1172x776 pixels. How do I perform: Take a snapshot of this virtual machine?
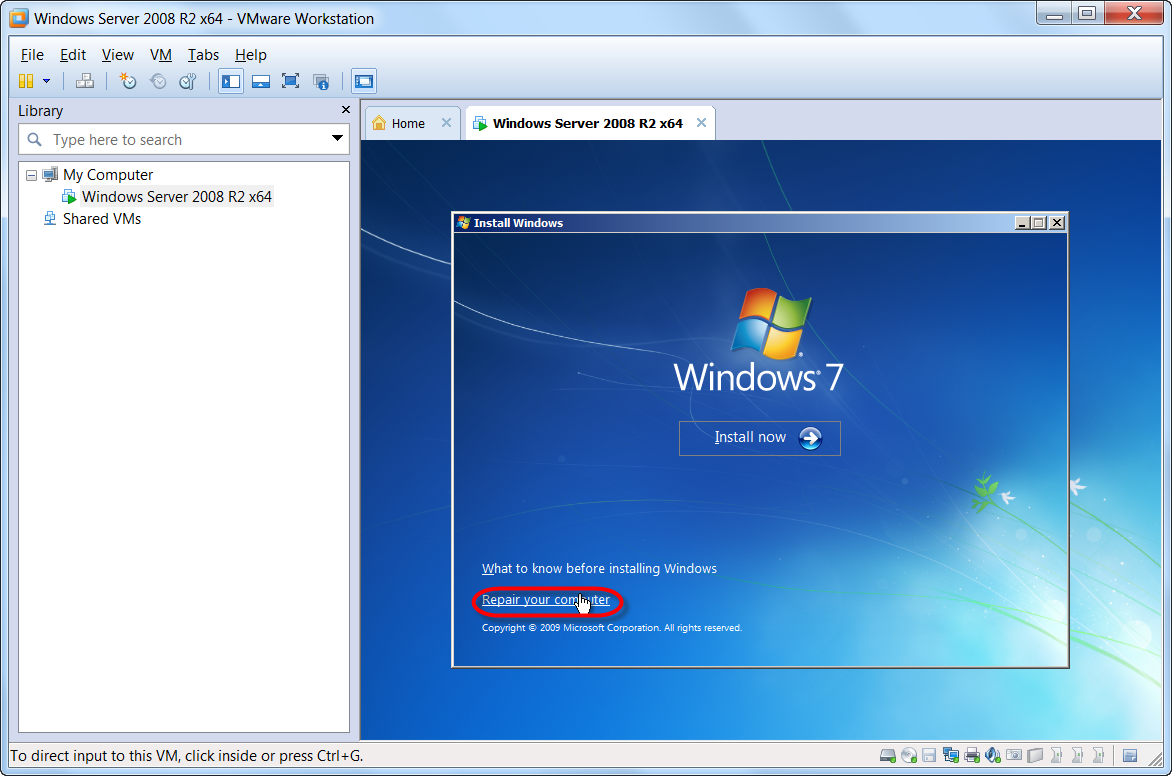(129, 81)
